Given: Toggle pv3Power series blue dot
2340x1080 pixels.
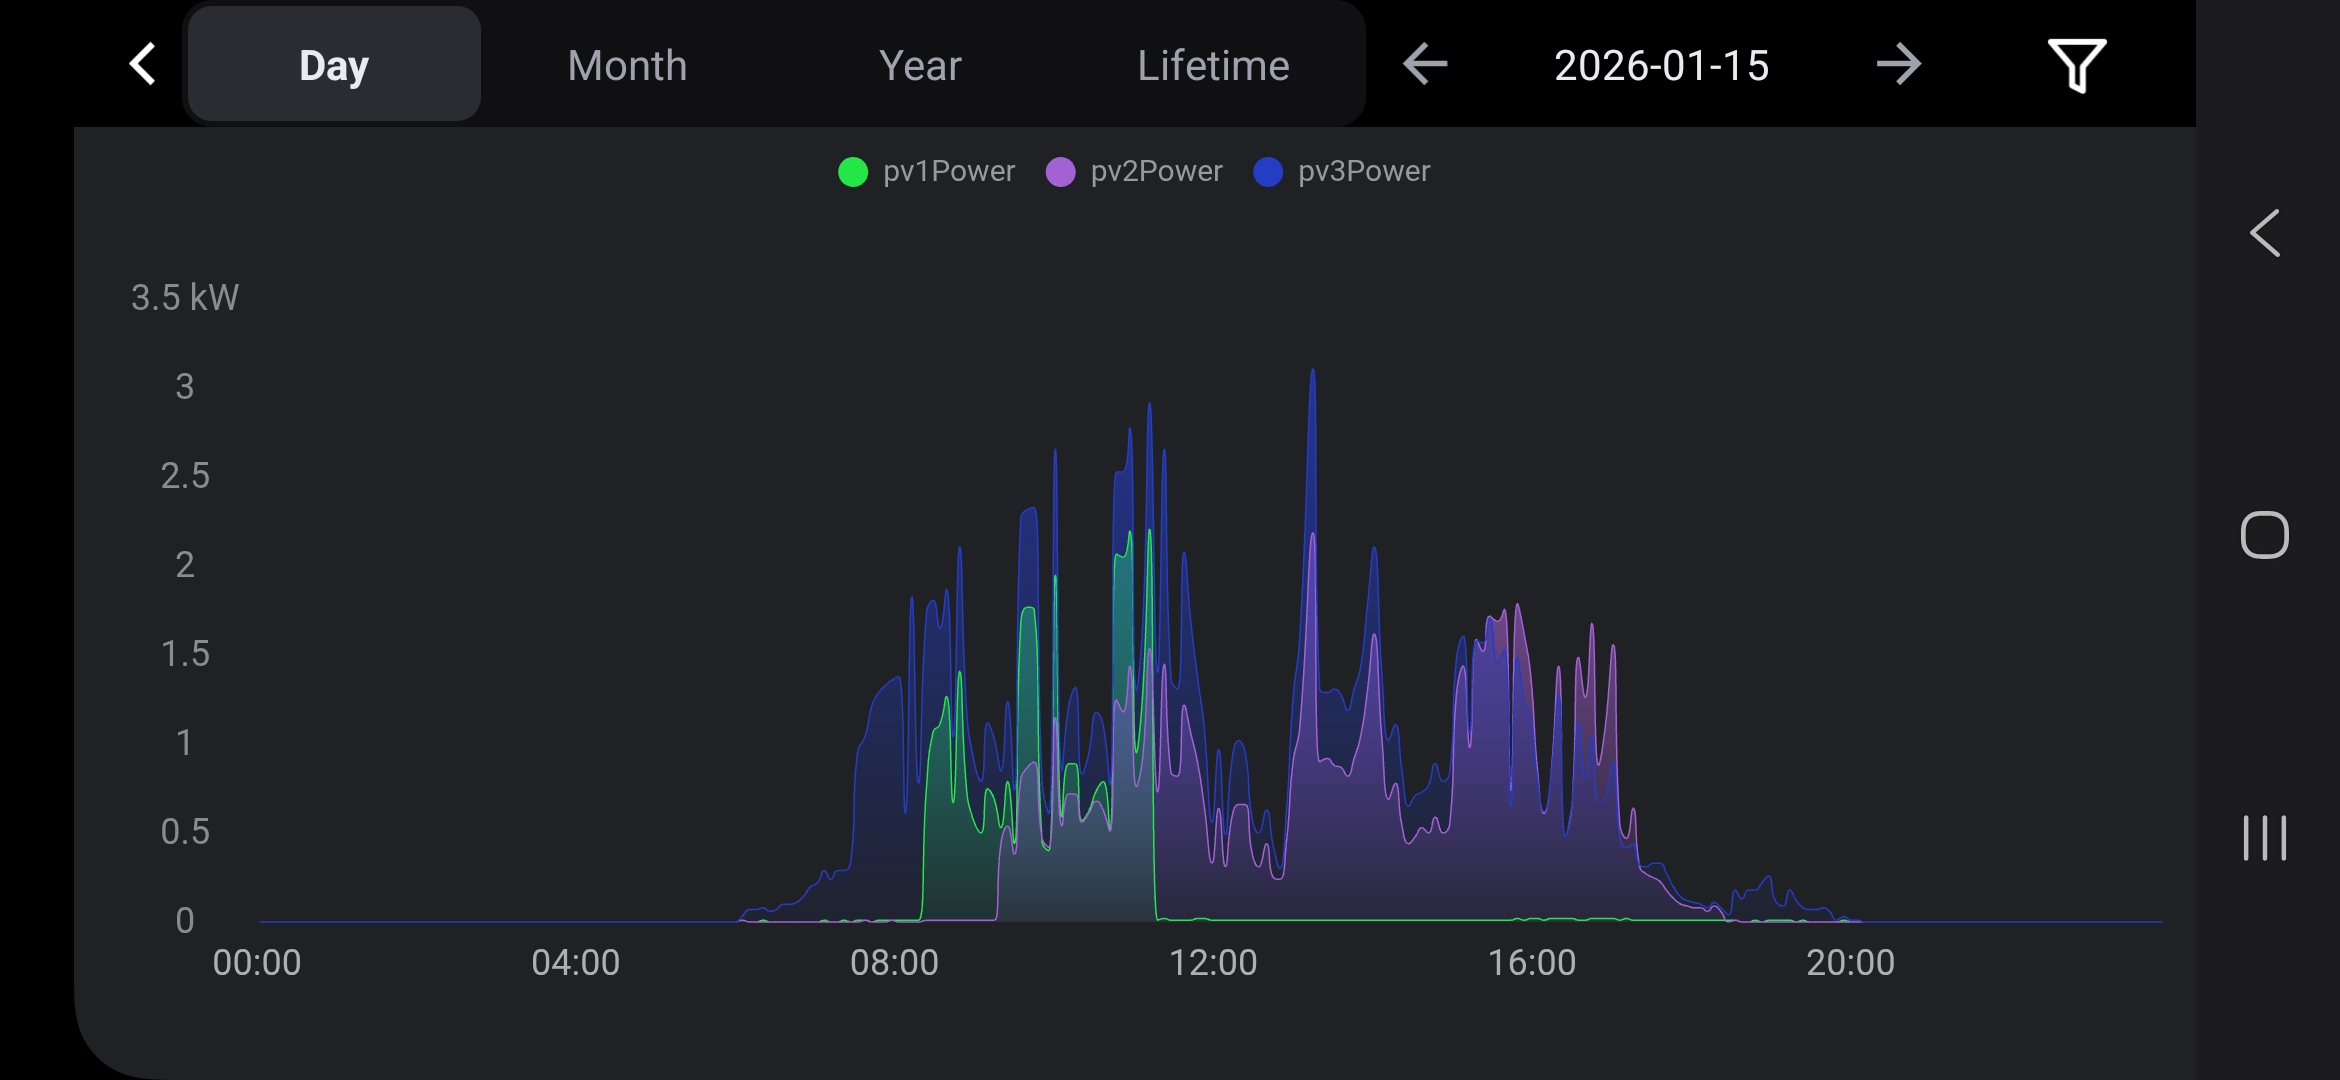Looking at the screenshot, I should click(x=1268, y=172).
